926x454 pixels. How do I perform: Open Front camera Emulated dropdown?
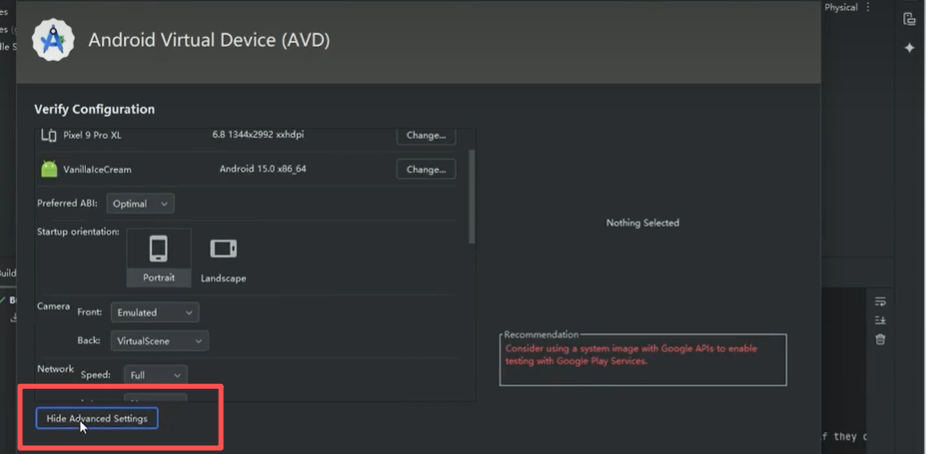[x=155, y=312]
